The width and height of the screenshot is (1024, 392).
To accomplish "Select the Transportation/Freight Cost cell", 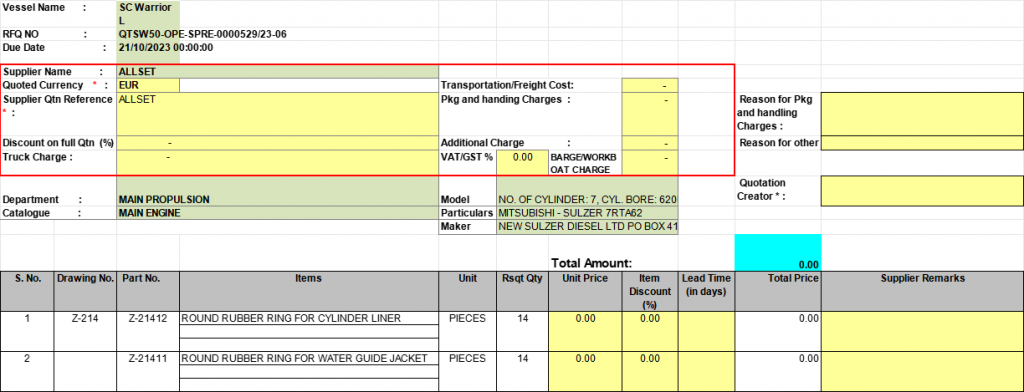I will tap(650, 85).
